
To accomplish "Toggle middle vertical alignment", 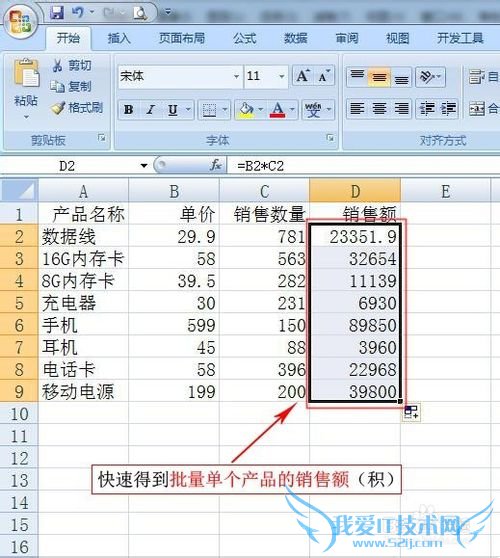I will point(379,76).
